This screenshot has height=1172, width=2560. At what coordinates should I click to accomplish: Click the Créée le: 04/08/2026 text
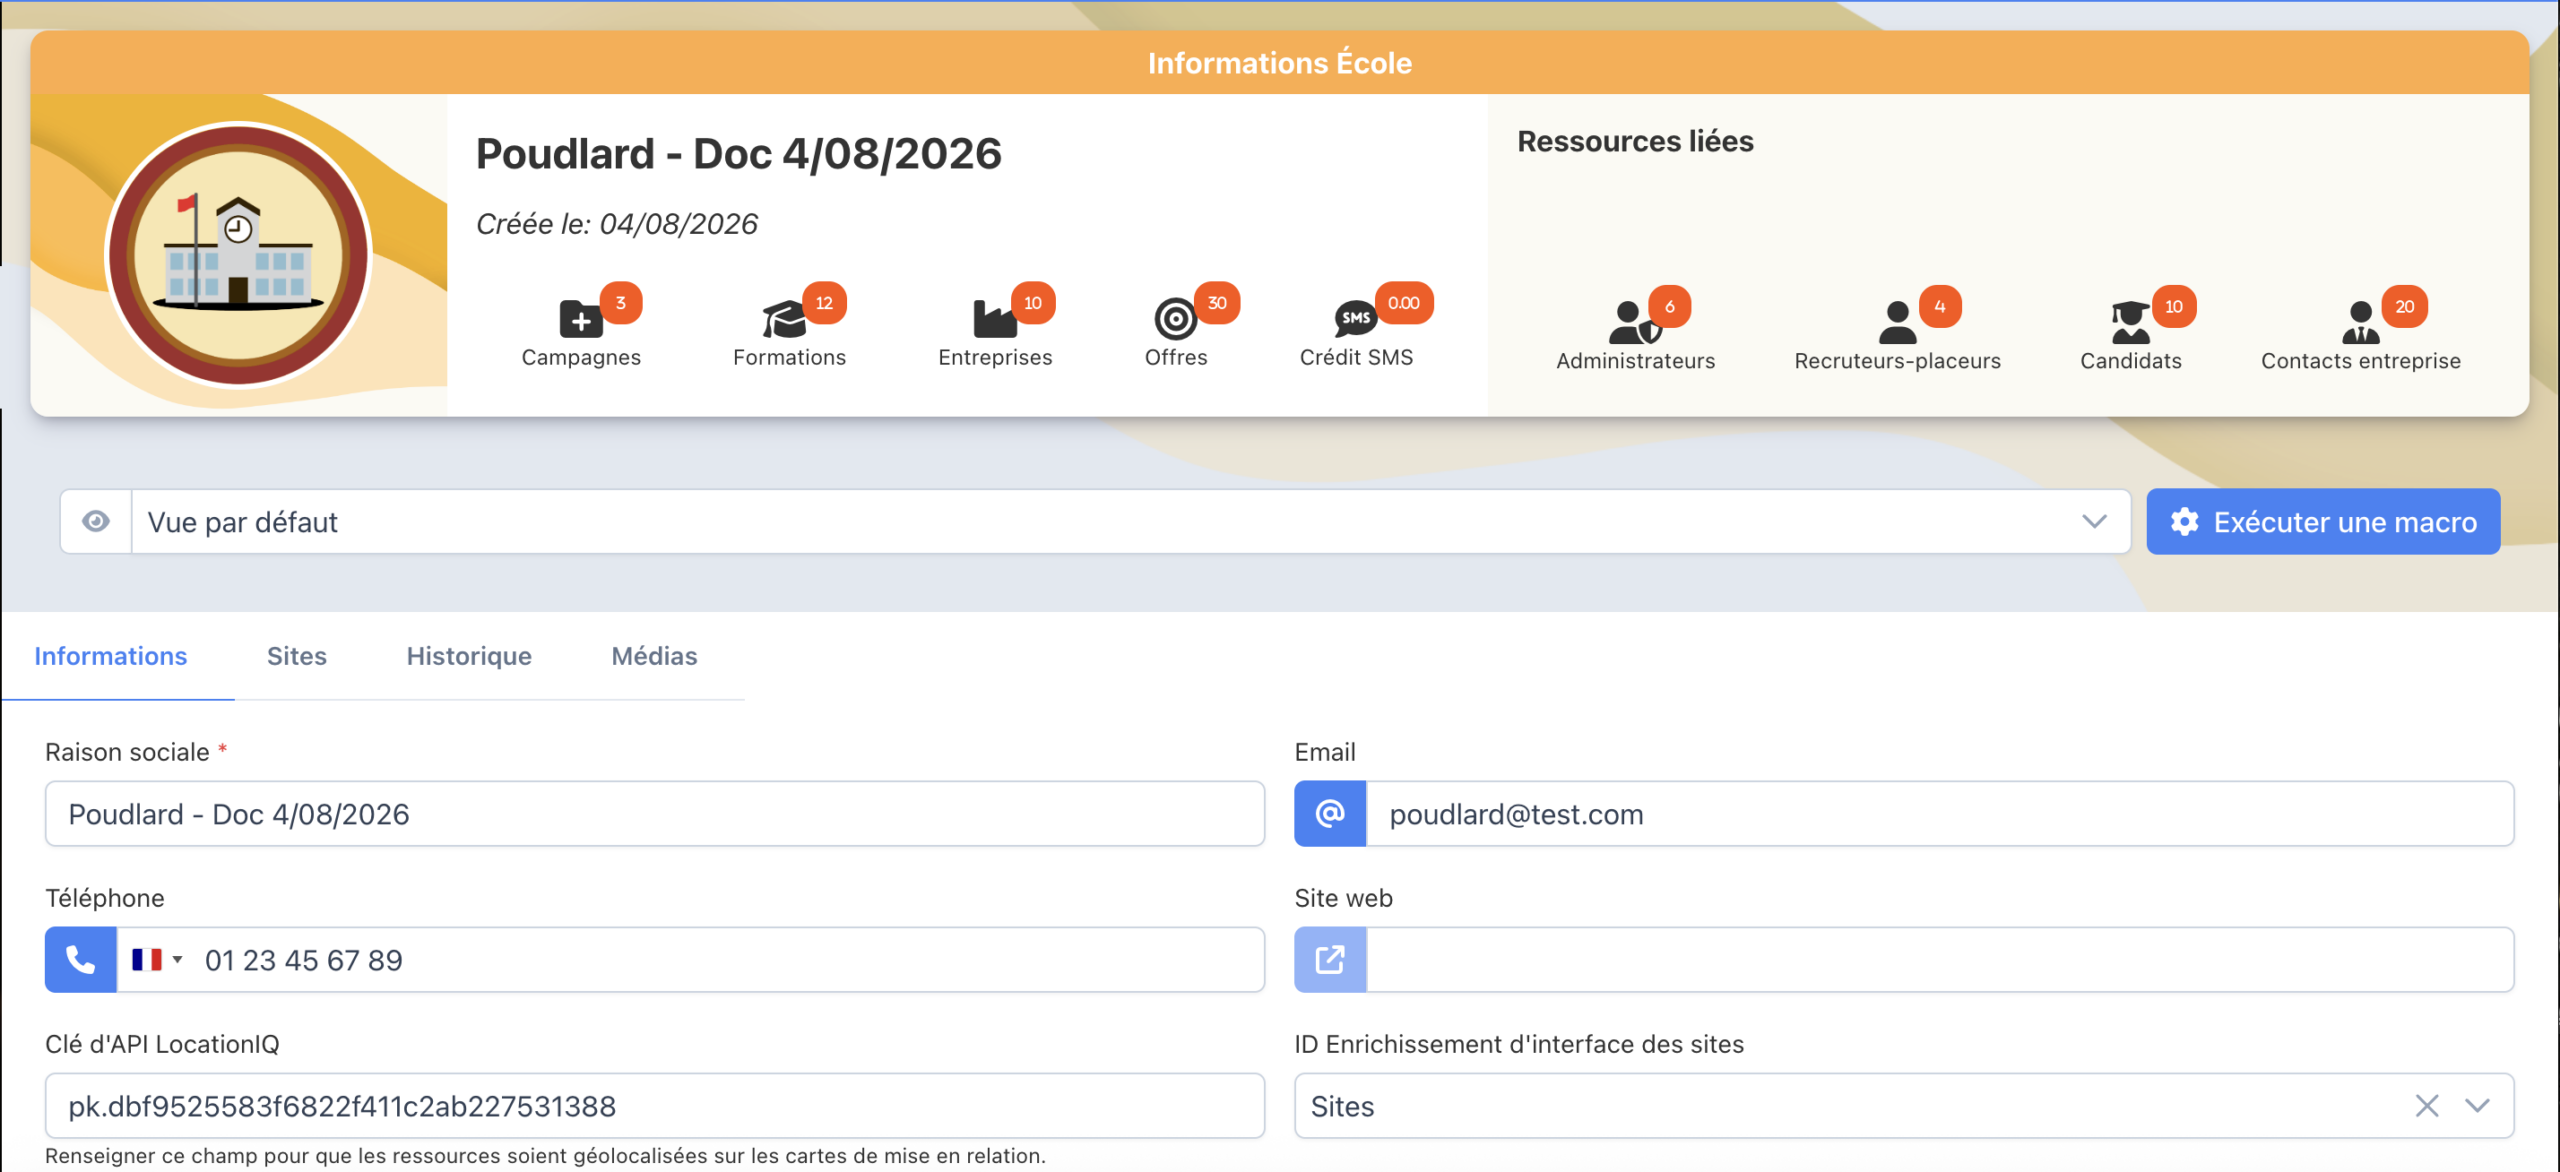pos(617,223)
